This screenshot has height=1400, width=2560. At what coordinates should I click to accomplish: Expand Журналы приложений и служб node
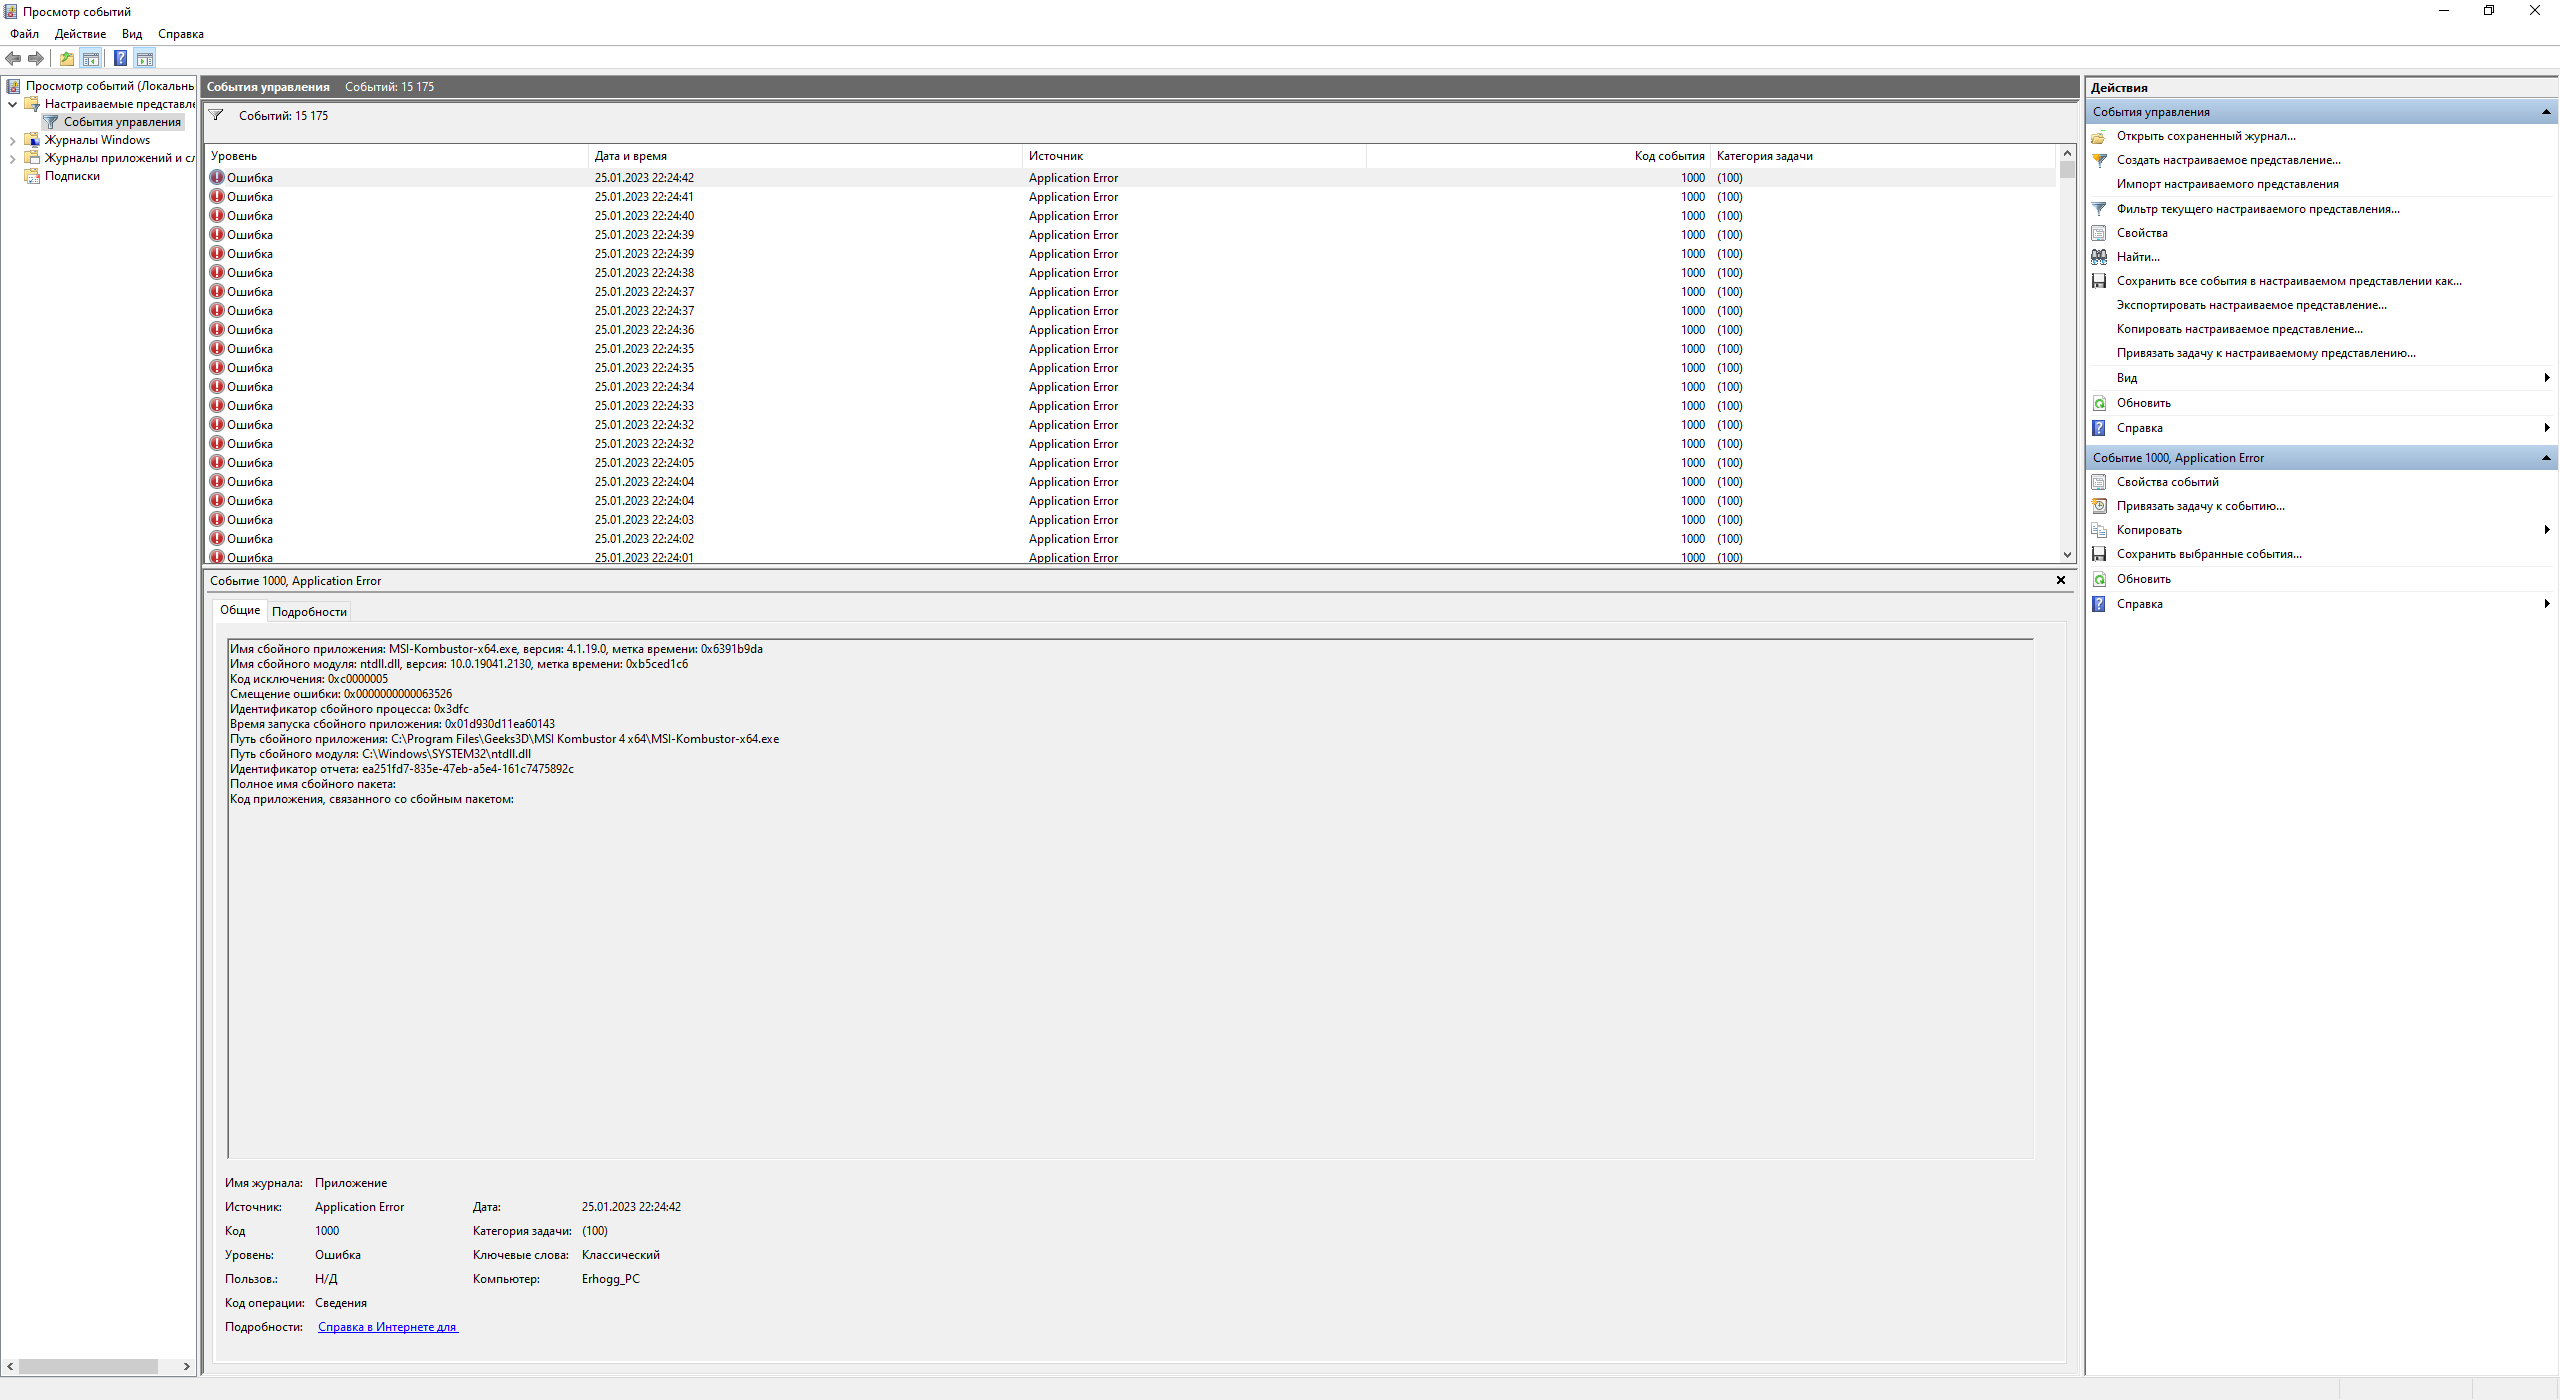pyautogui.click(x=12, y=158)
